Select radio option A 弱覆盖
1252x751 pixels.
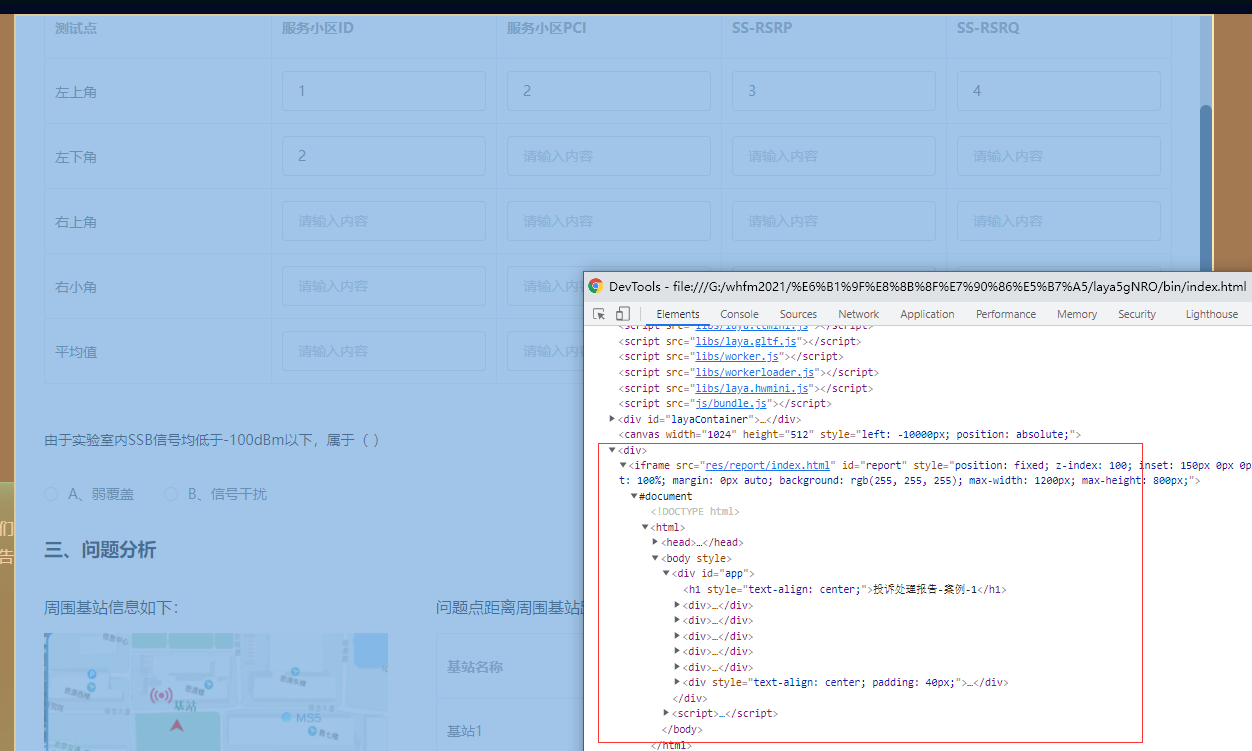(x=51, y=493)
